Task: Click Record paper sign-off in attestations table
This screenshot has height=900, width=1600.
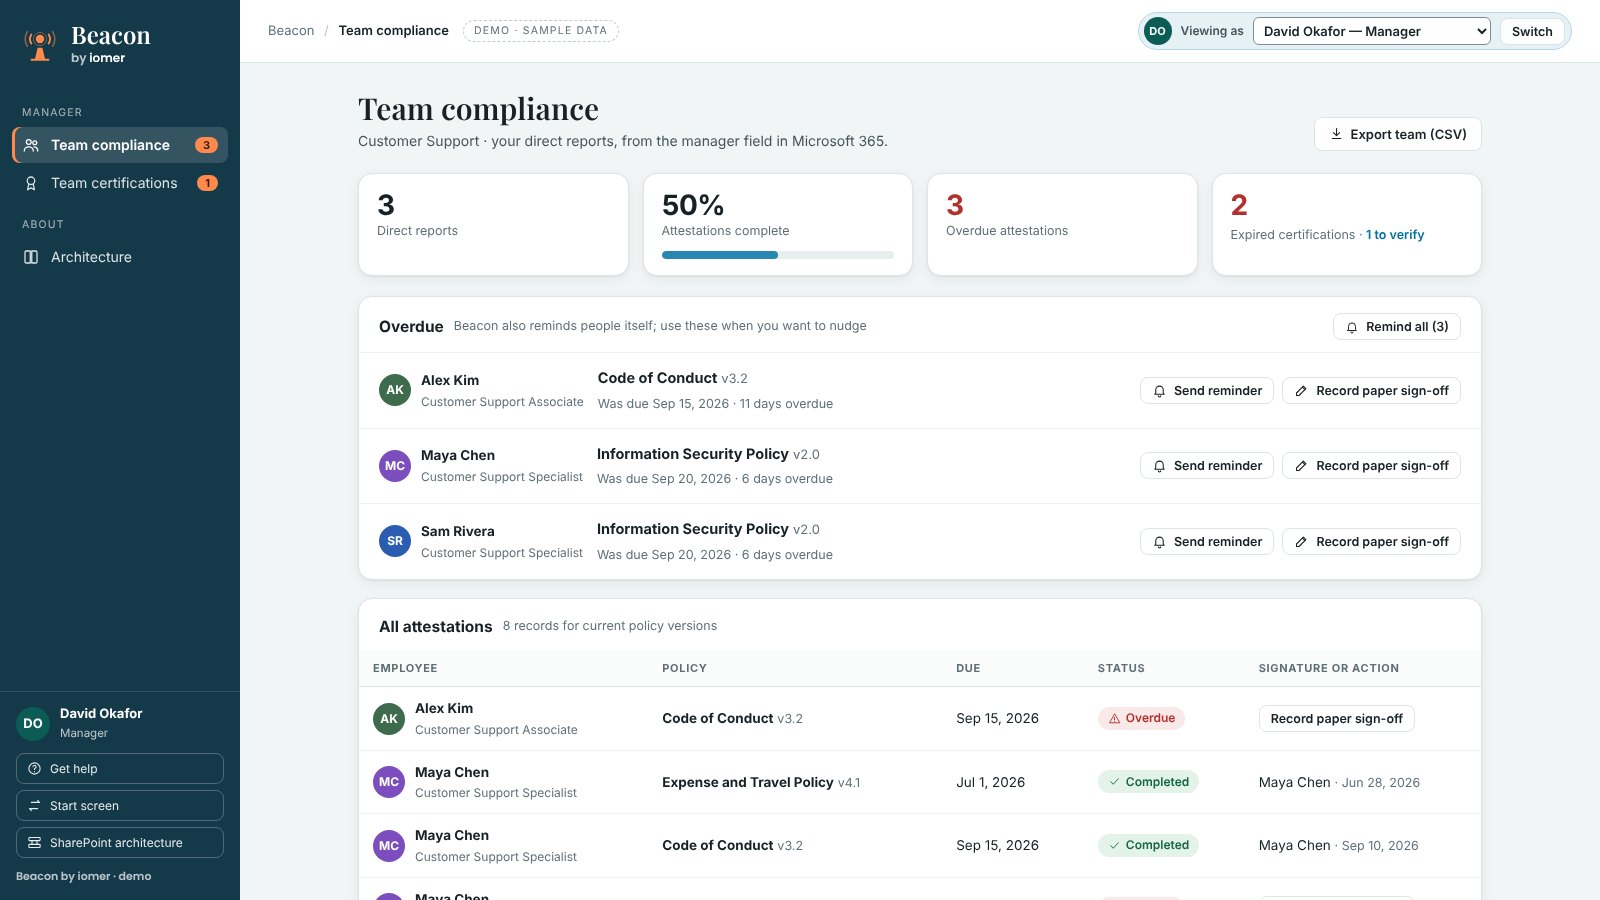Action: pyautogui.click(x=1336, y=719)
